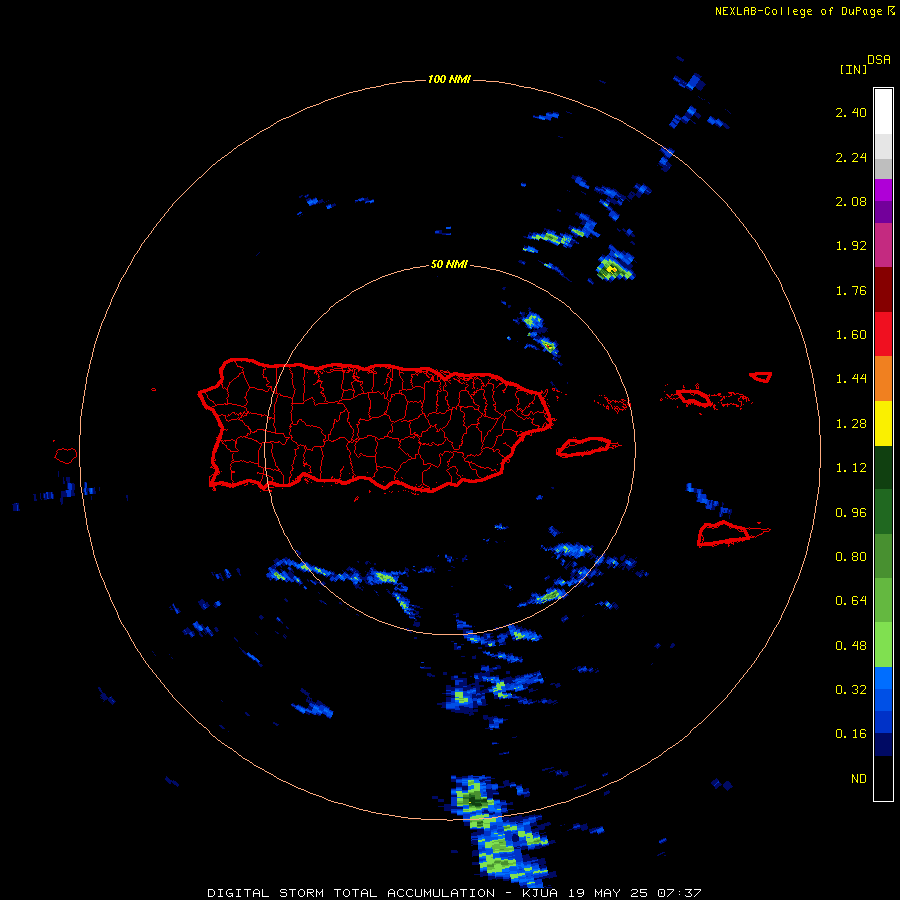Click the ND legend label
Image resolution: width=900 pixels, height=900 pixels.
[859, 779]
